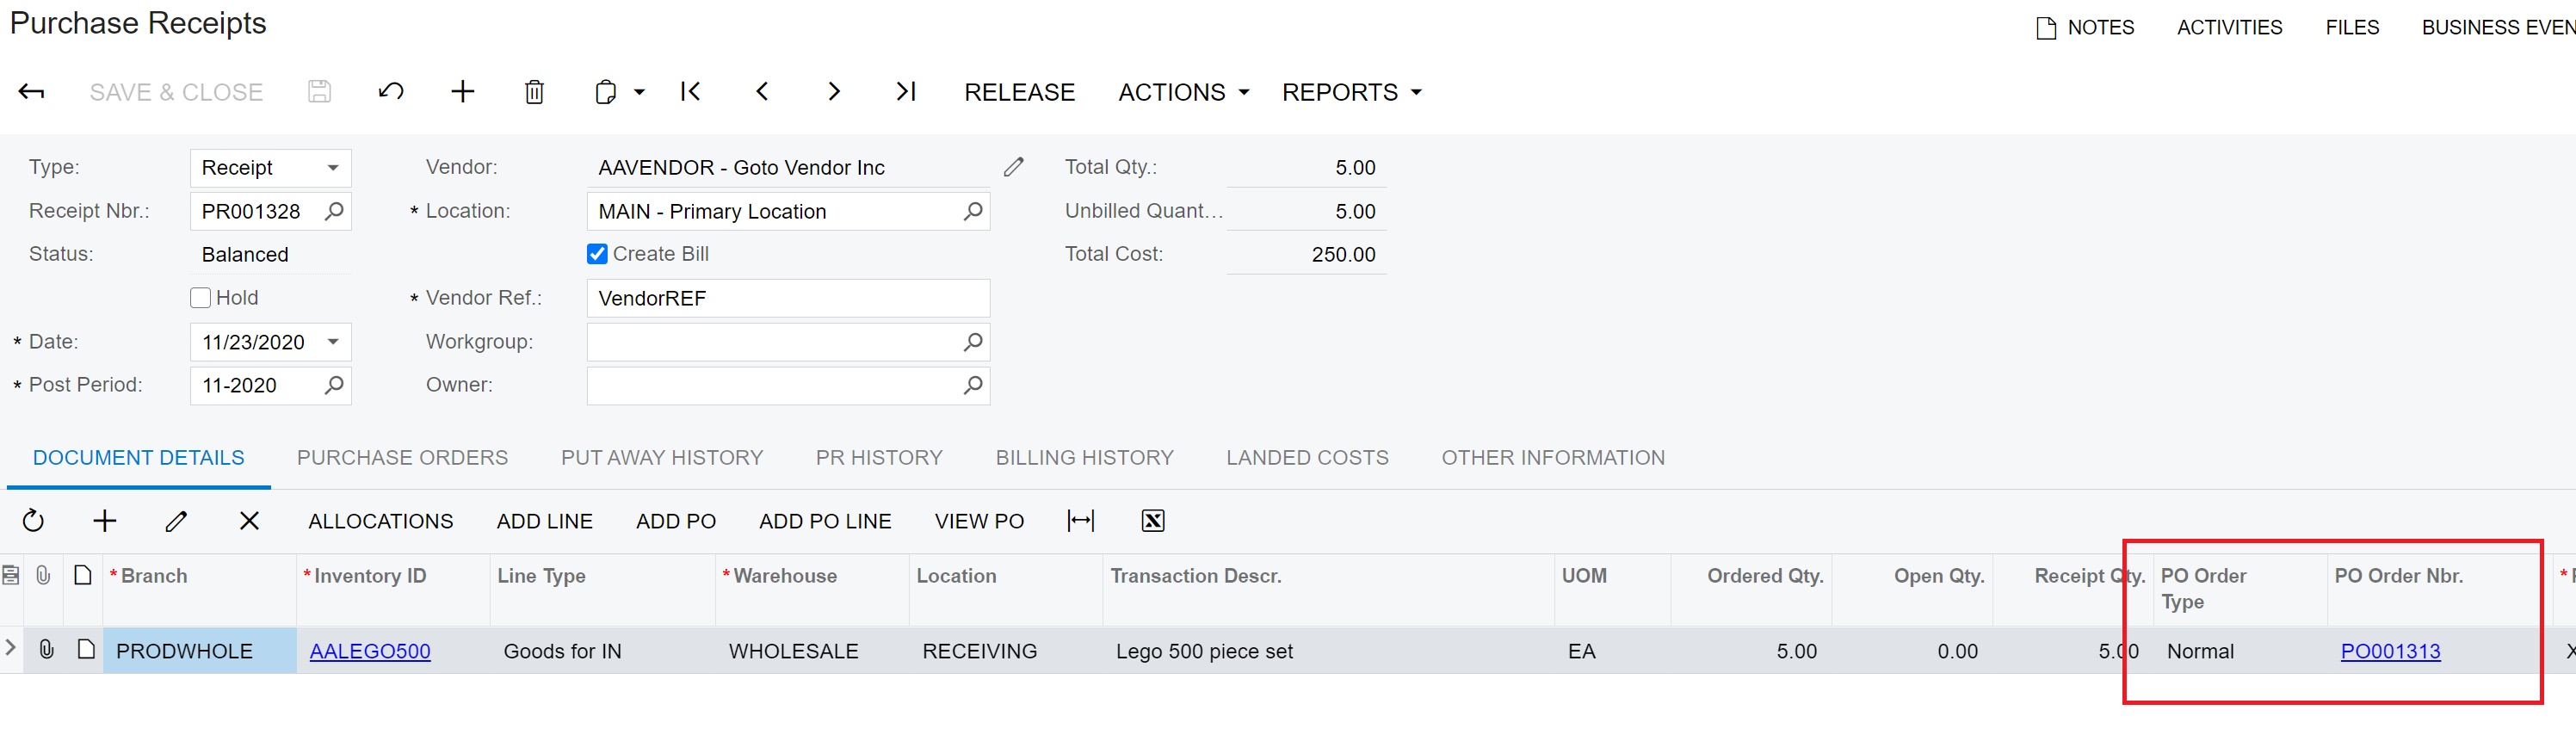Click the Vendor Ref. input field
This screenshot has height=735, width=2576.
[788, 299]
